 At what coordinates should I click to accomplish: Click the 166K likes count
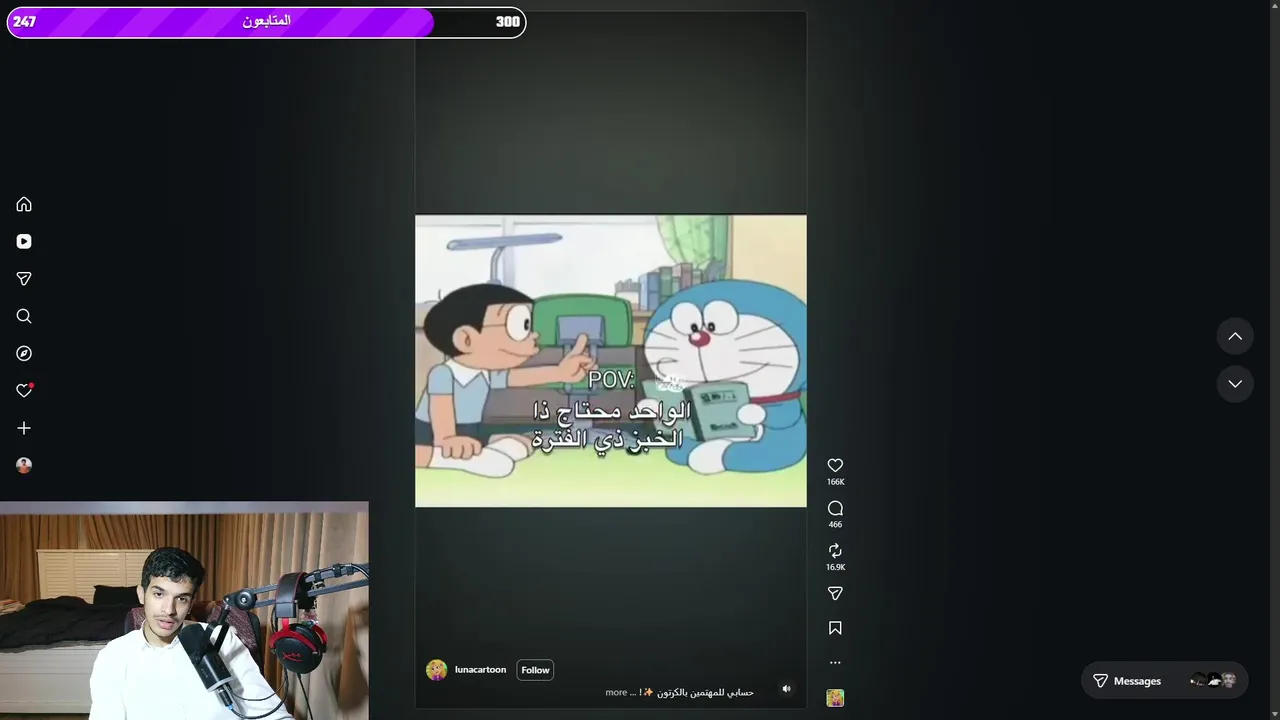[835, 482]
